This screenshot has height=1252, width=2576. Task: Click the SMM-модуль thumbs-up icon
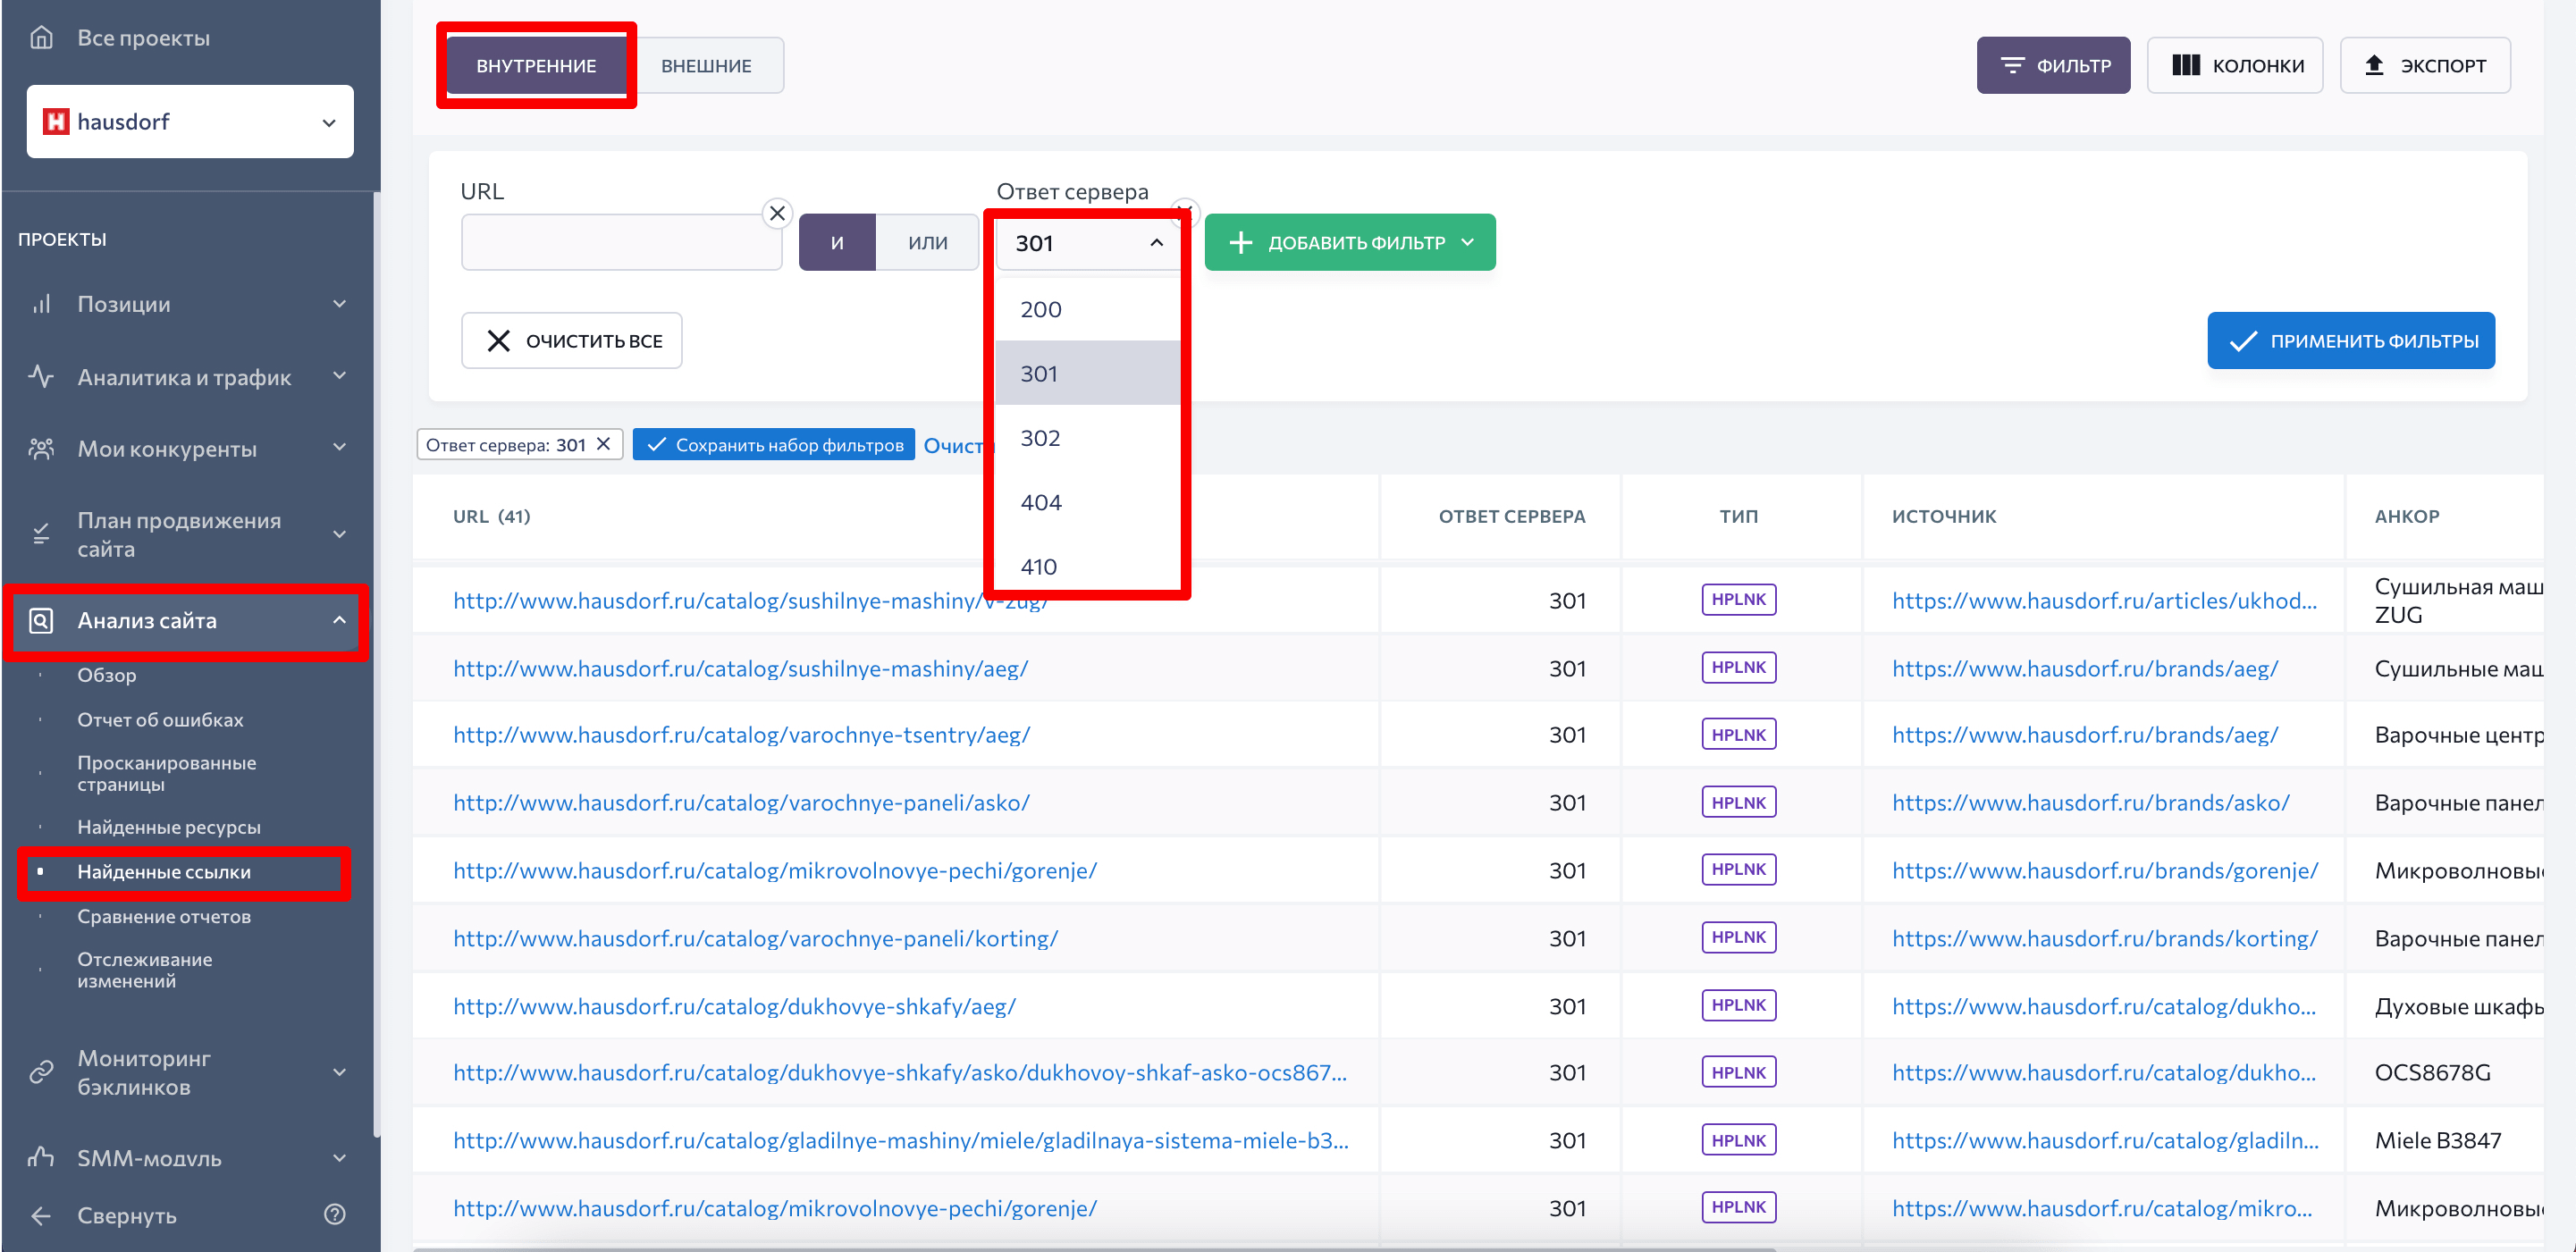[x=41, y=1158]
